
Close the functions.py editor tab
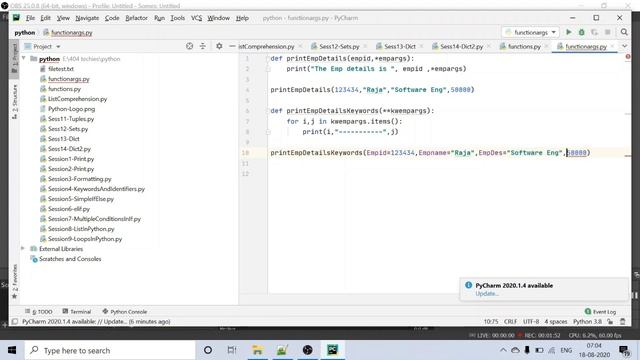546,47
